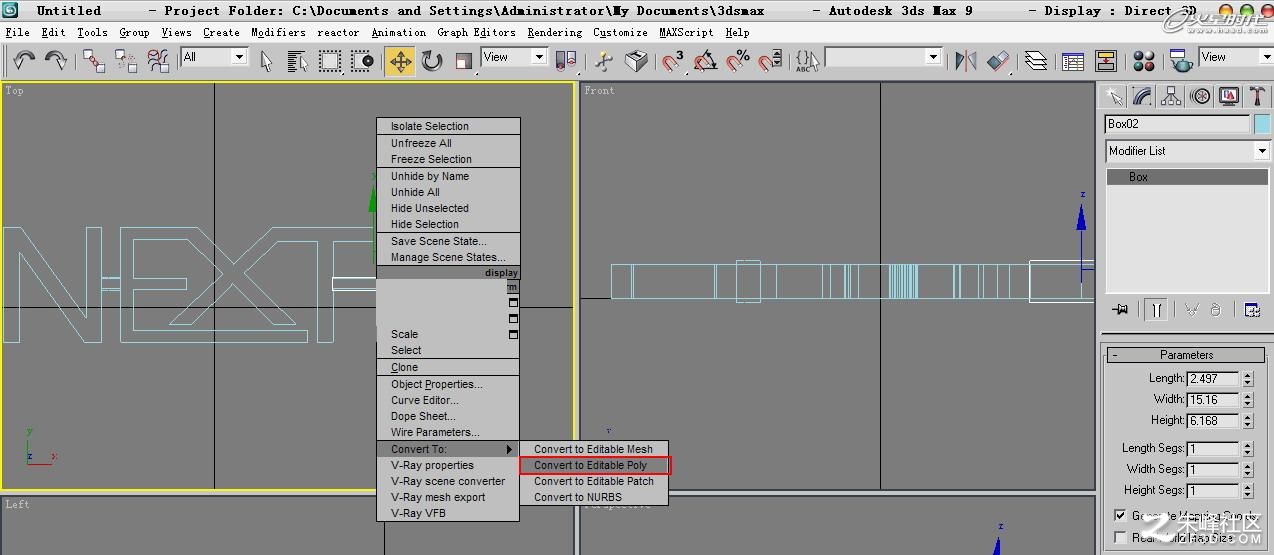Choose the Select Object arrow tool
Image resolution: width=1274 pixels, height=555 pixels.
(x=266, y=61)
